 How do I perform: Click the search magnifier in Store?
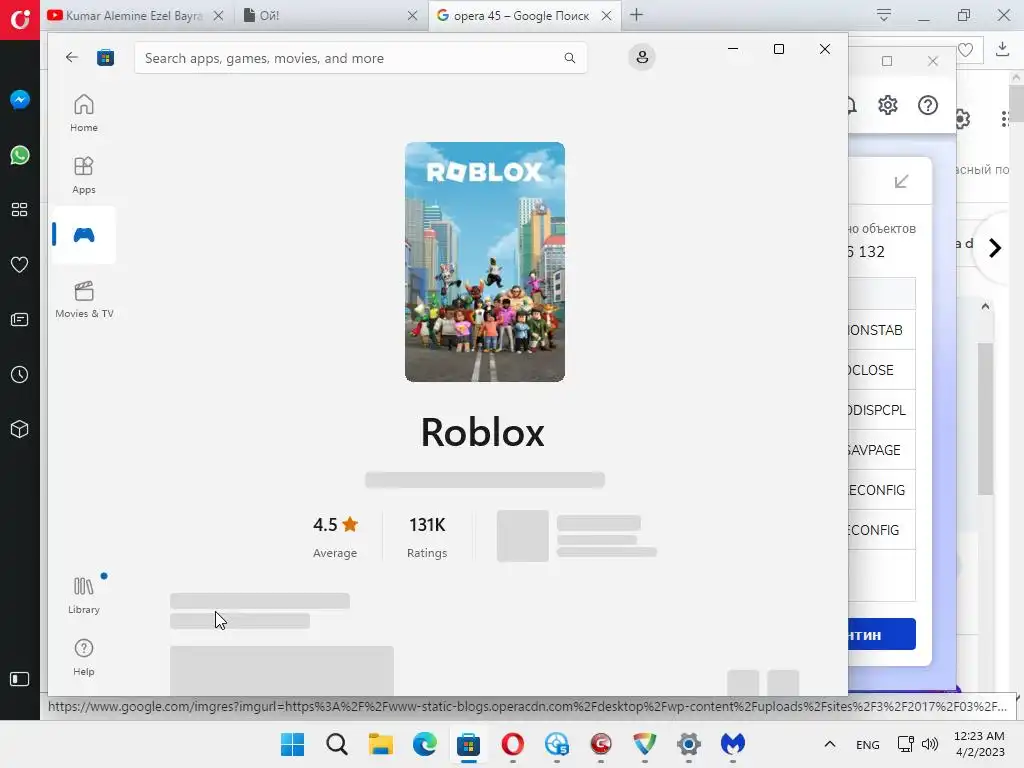(569, 58)
